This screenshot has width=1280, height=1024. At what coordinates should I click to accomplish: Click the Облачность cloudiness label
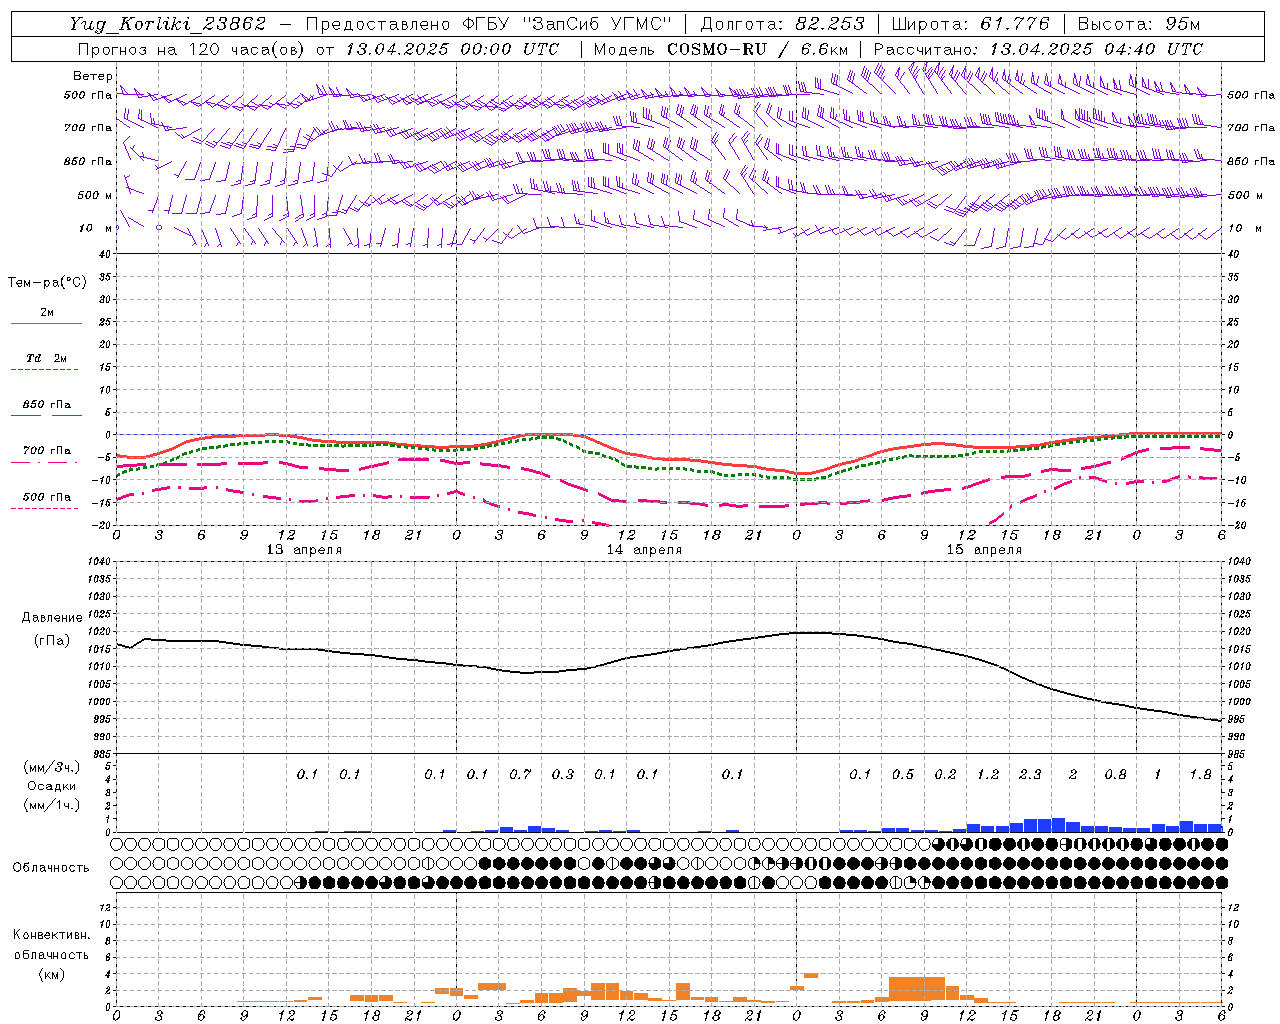coord(51,867)
